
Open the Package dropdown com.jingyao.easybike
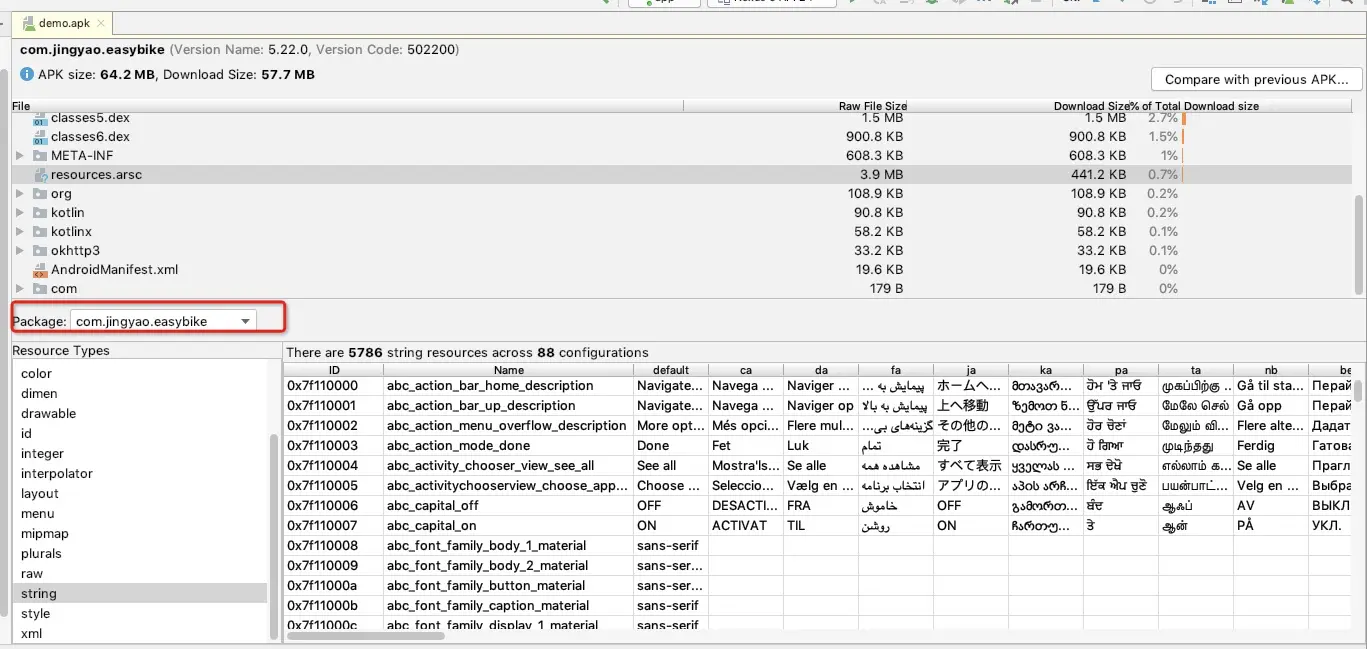pyautogui.click(x=163, y=321)
